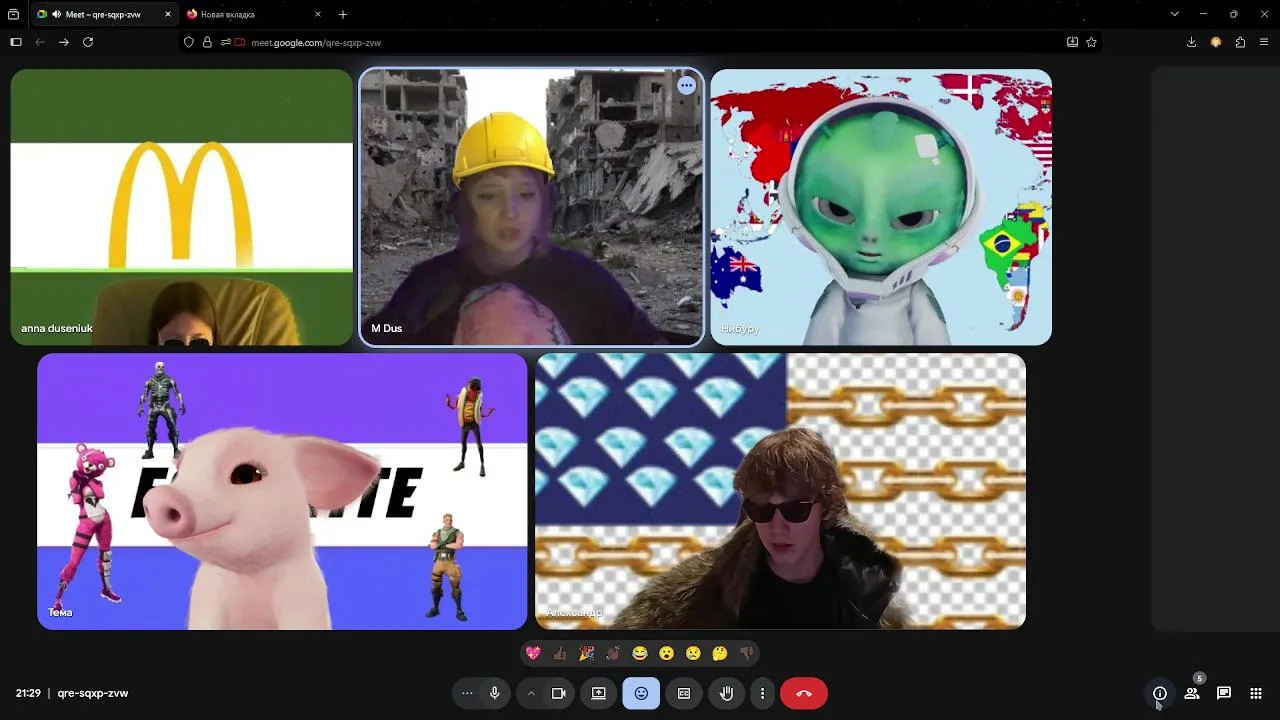The width and height of the screenshot is (1280, 720).
Task: List all tabs dropdown arrow
Action: 1174,14
